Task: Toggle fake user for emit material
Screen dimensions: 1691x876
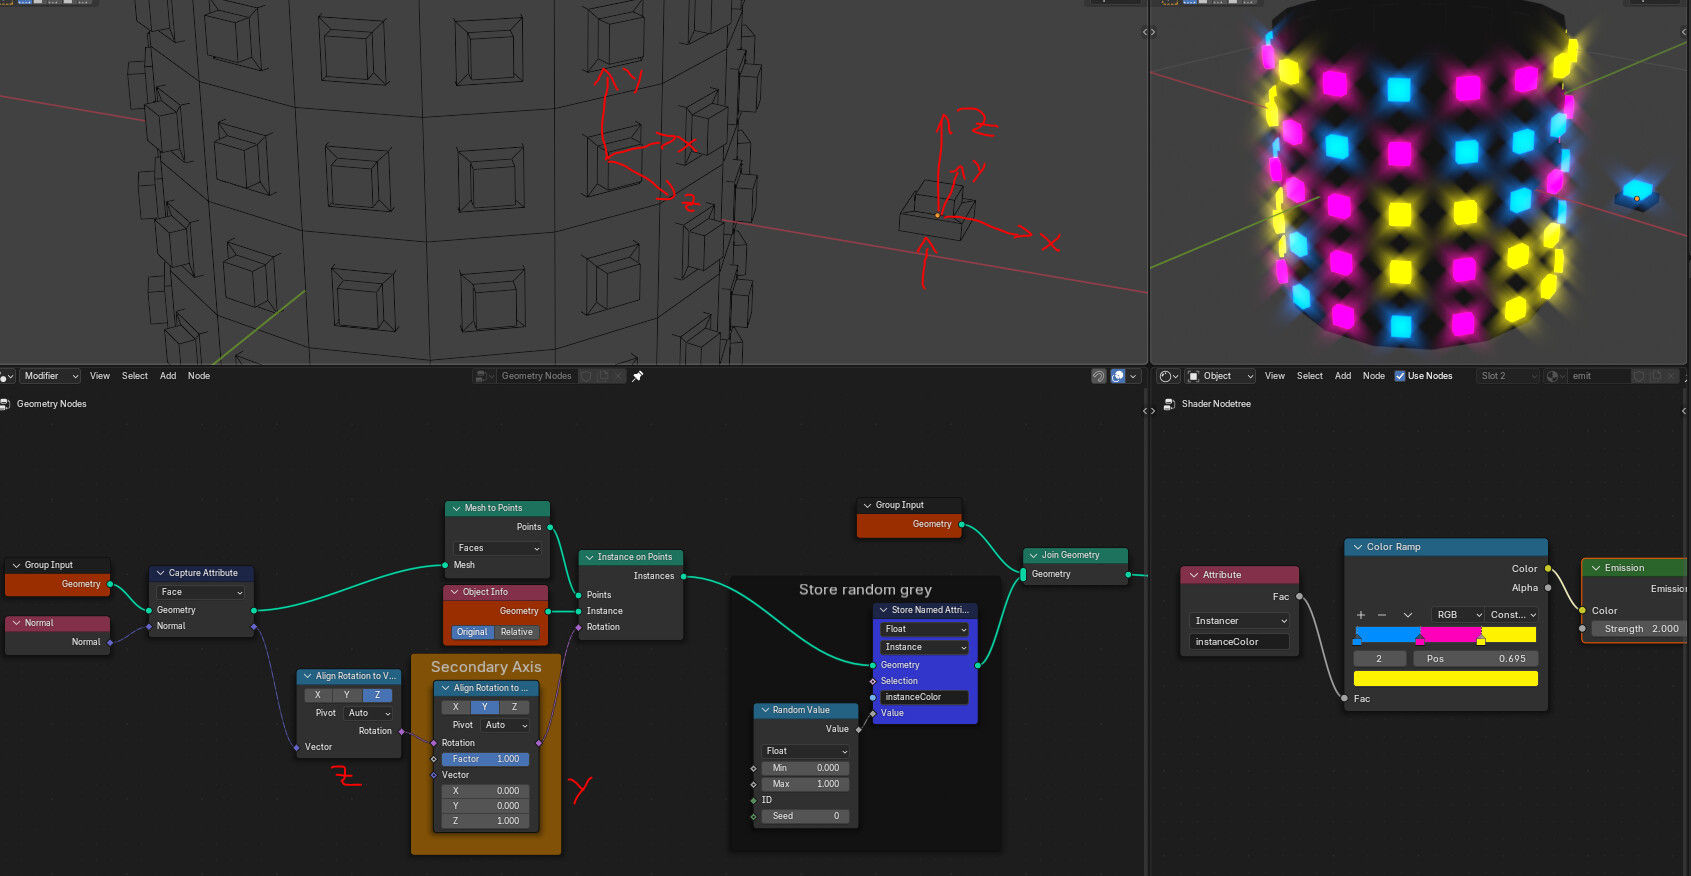Action: pyautogui.click(x=1640, y=376)
